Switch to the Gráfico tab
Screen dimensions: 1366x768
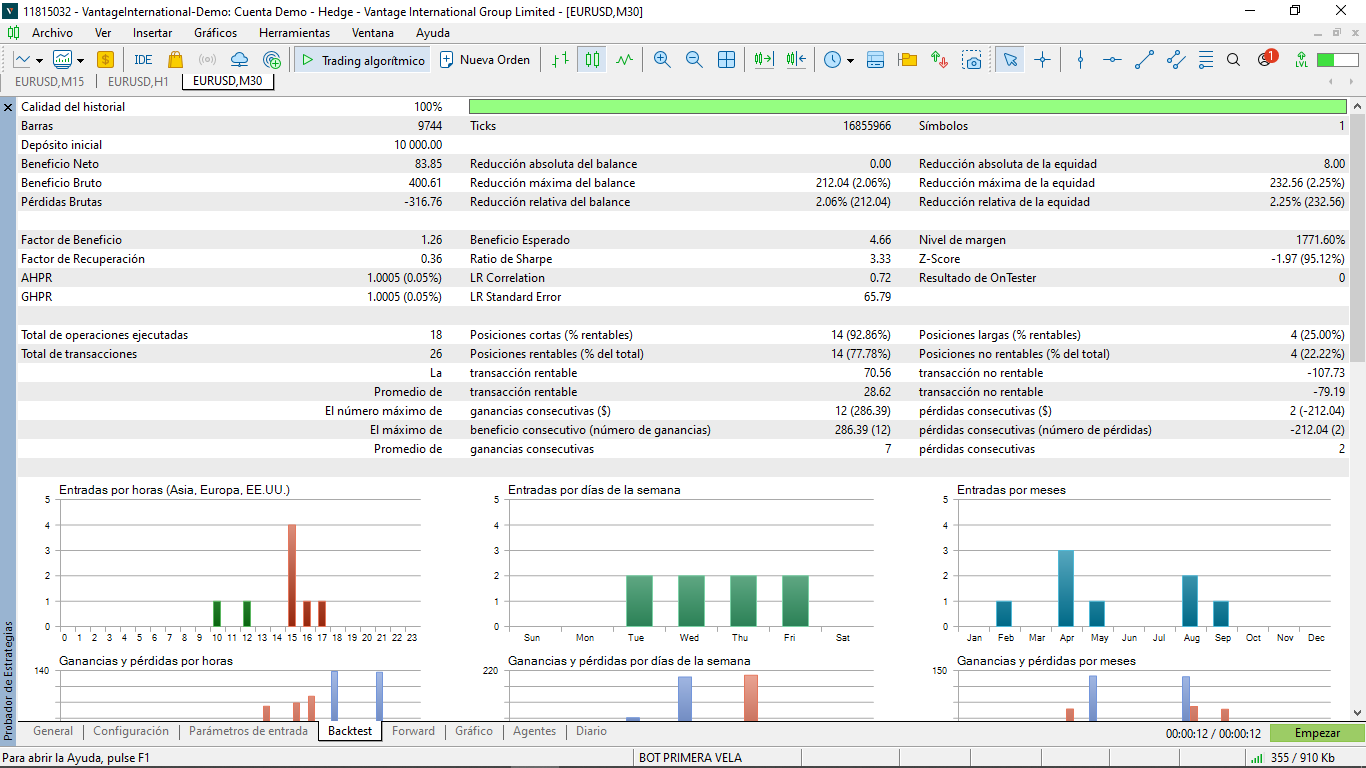click(x=474, y=731)
